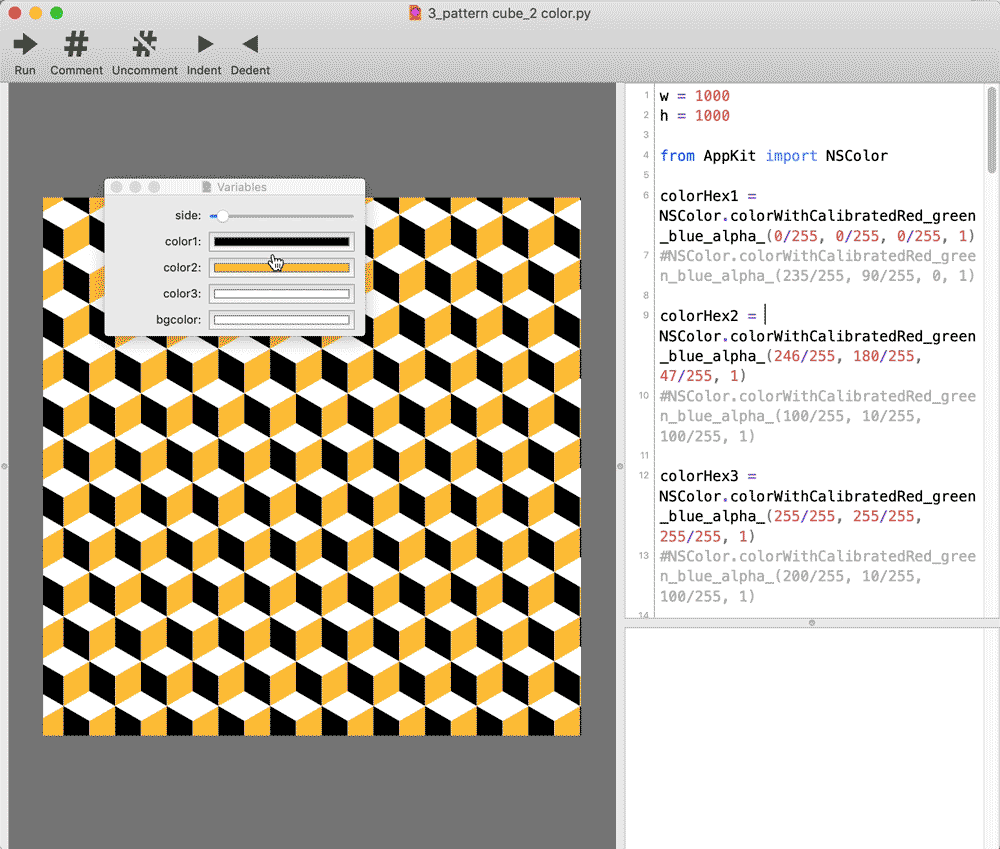Click the splitter handle between canvas and code
Screen dimensions: 1000x849
point(620,466)
